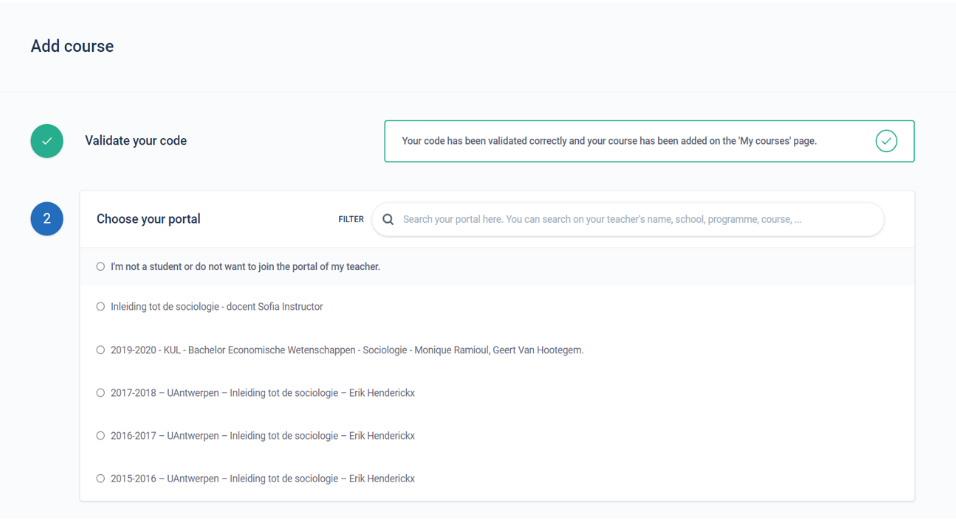
Task: Pick the 2016-2017 UAntwerpen portal radio
Action: (x=101, y=435)
